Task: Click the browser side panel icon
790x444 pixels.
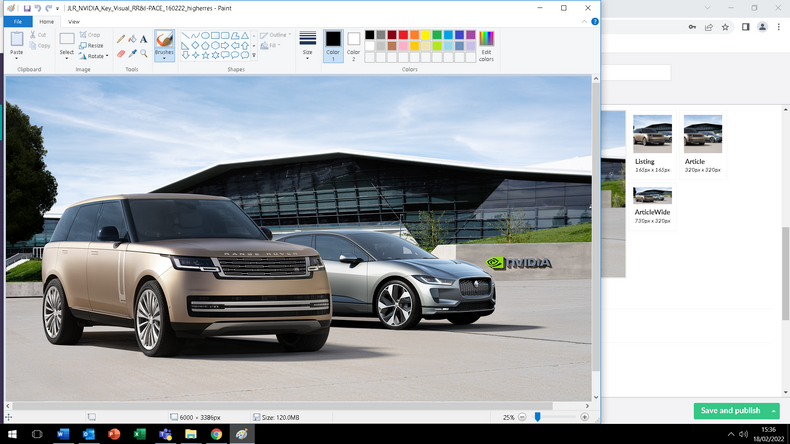Action: [746, 27]
